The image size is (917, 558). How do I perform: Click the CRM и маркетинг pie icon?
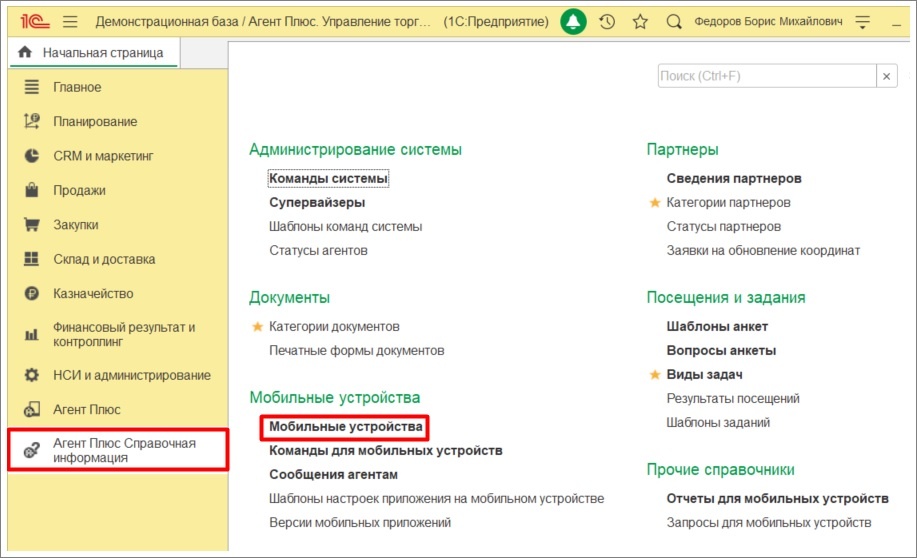tap(32, 156)
